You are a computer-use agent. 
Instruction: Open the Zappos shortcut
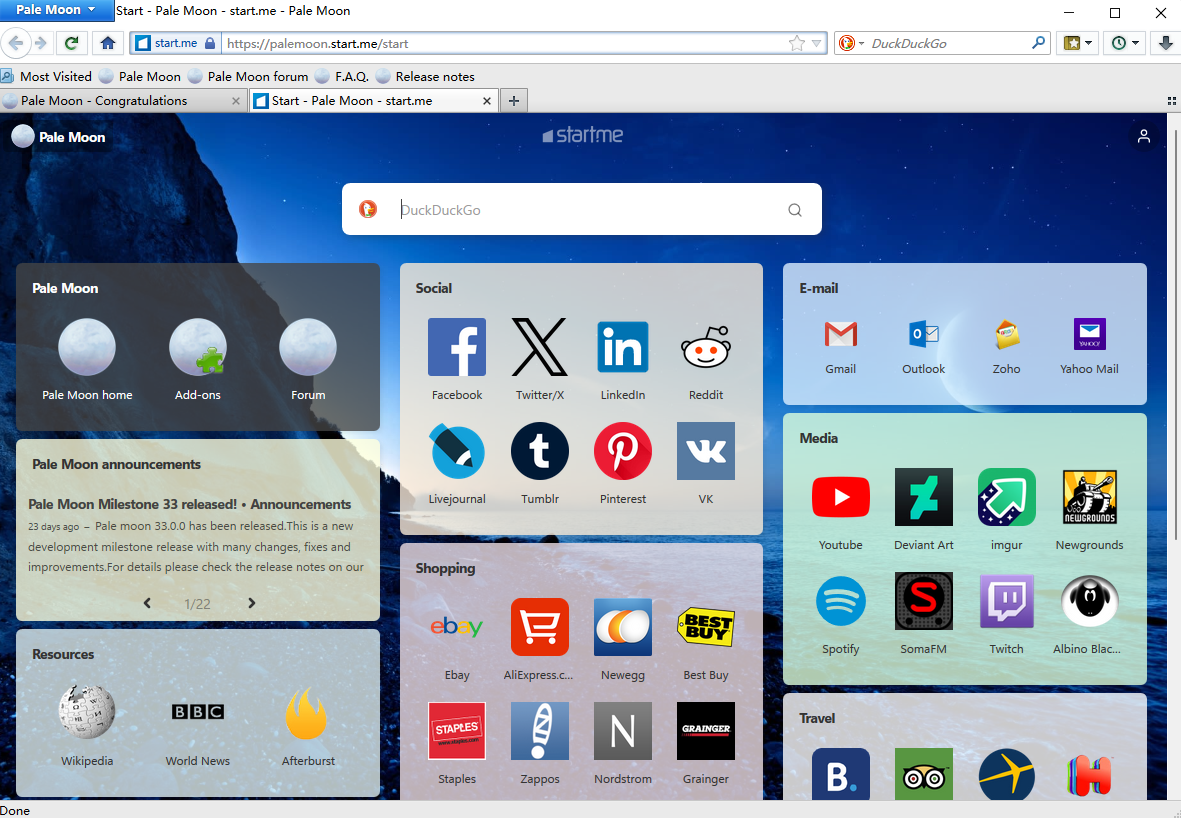pyautogui.click(x=539, y=731)
